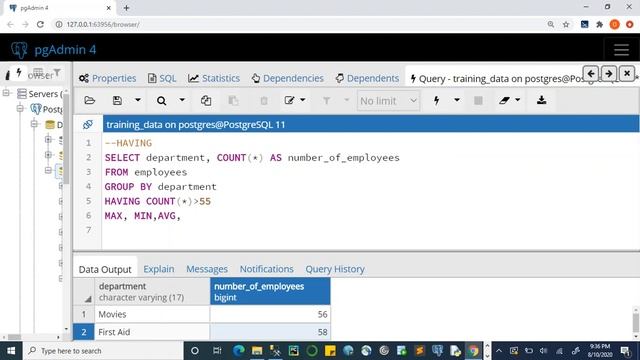Open the Dependencies tab
Image resolution: width=640 pixels, height=360 pixels.
[x=288, y=78]
